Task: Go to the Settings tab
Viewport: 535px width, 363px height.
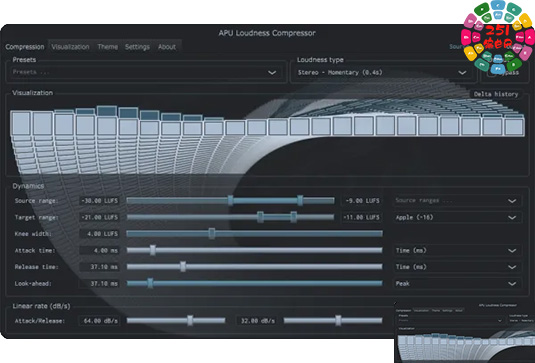Action: coord(137,47)
